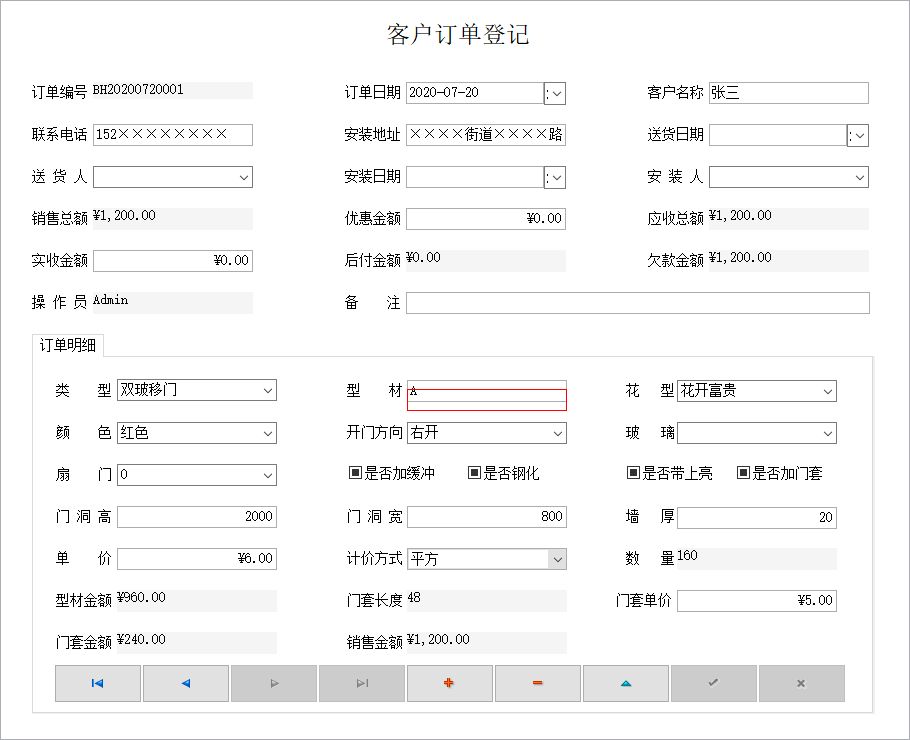Select the 订单明细 tab

point(68,345)
